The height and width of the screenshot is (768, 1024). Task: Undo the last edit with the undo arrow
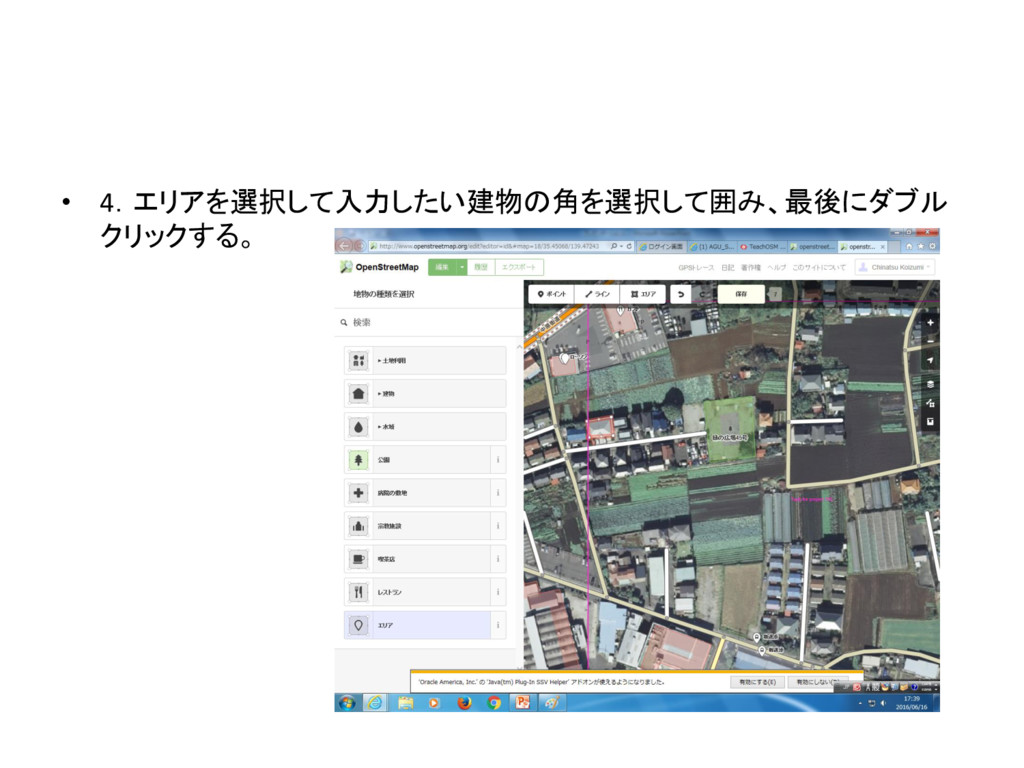tap(680, 294)
